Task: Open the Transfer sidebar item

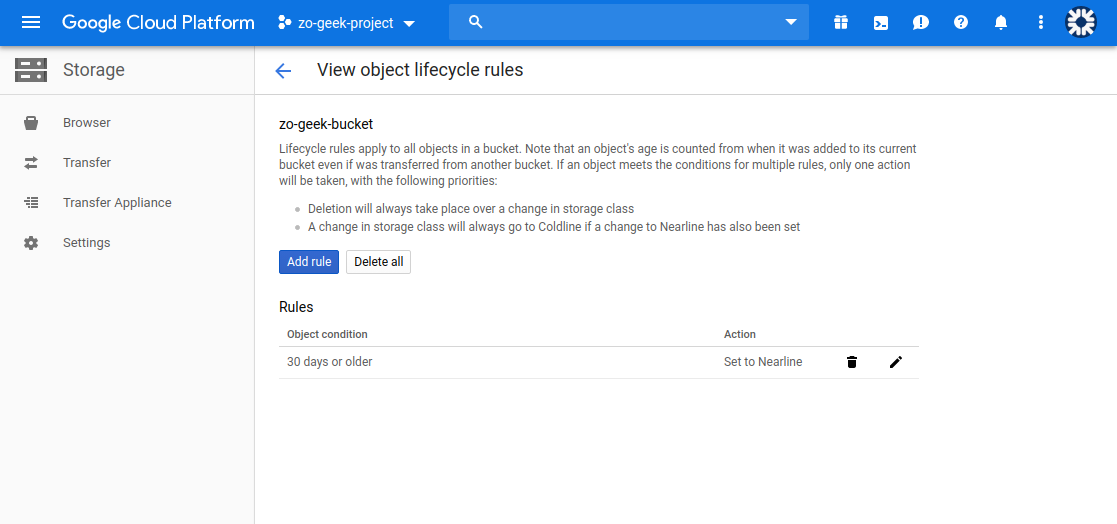Action: coord(127,163)
